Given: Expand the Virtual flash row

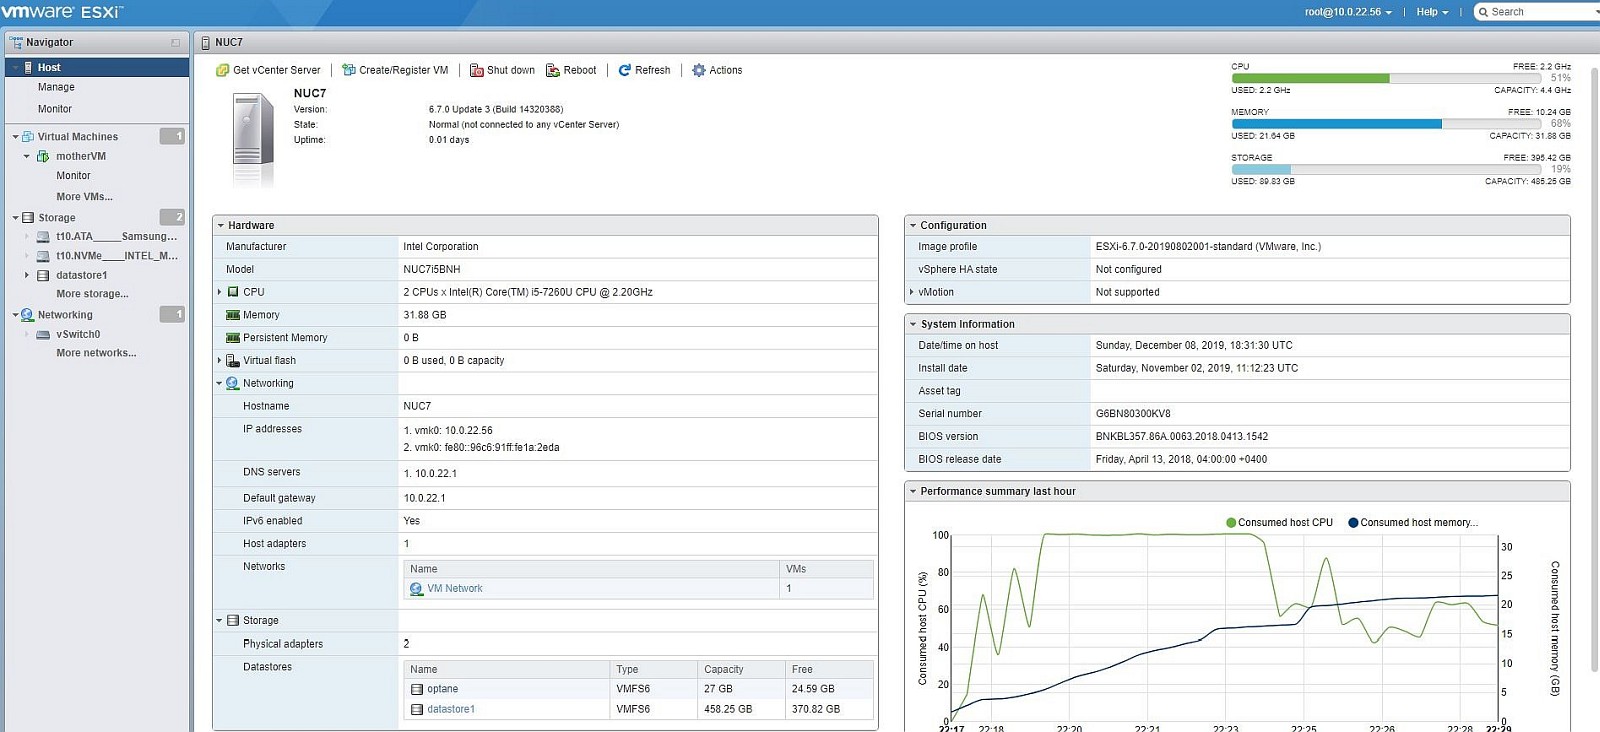Looking at the screenshot, I should (219, 360).
